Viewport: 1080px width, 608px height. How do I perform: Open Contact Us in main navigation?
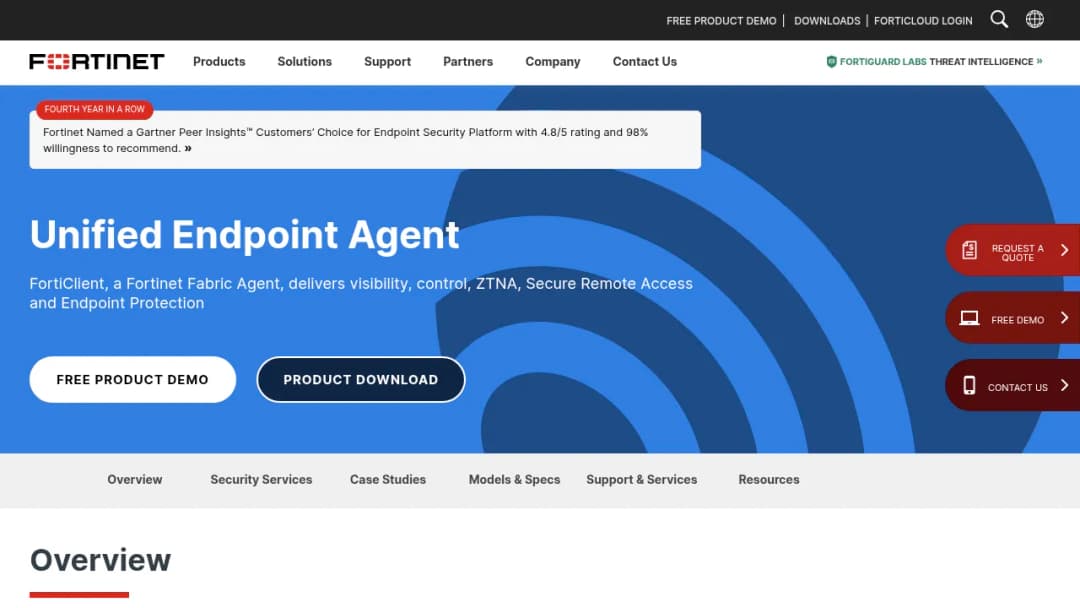click(645, 61)
